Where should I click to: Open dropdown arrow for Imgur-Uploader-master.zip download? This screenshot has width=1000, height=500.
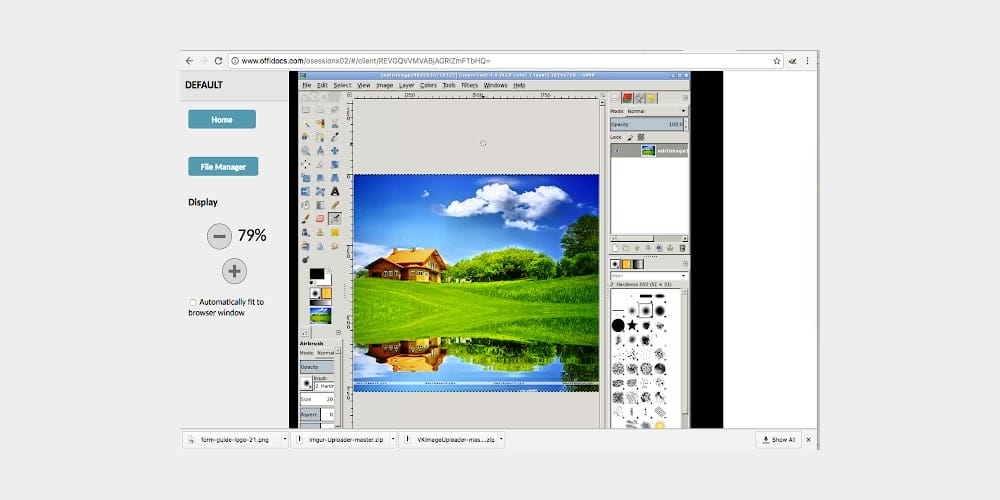click(393, 439)
